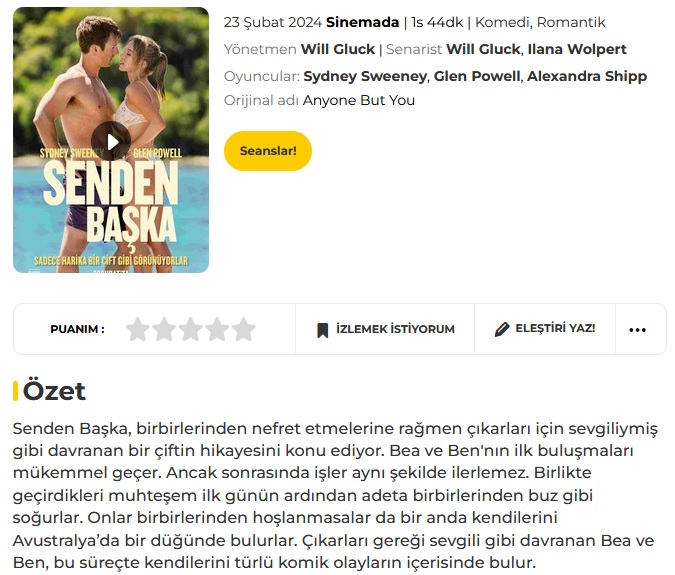Click the pencil icon to write review
This screenshot has height=575, width=675.
(502, 329)
